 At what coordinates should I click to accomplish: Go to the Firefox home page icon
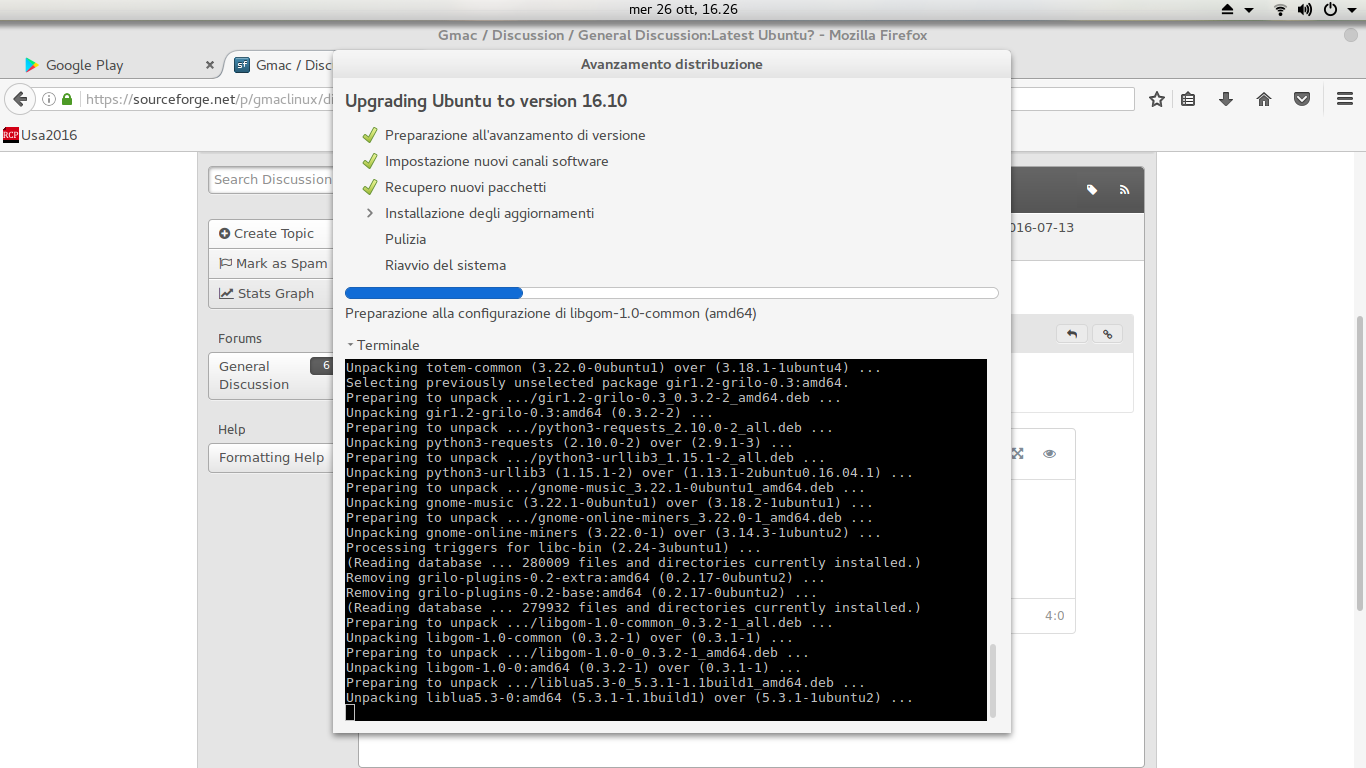1264,99
